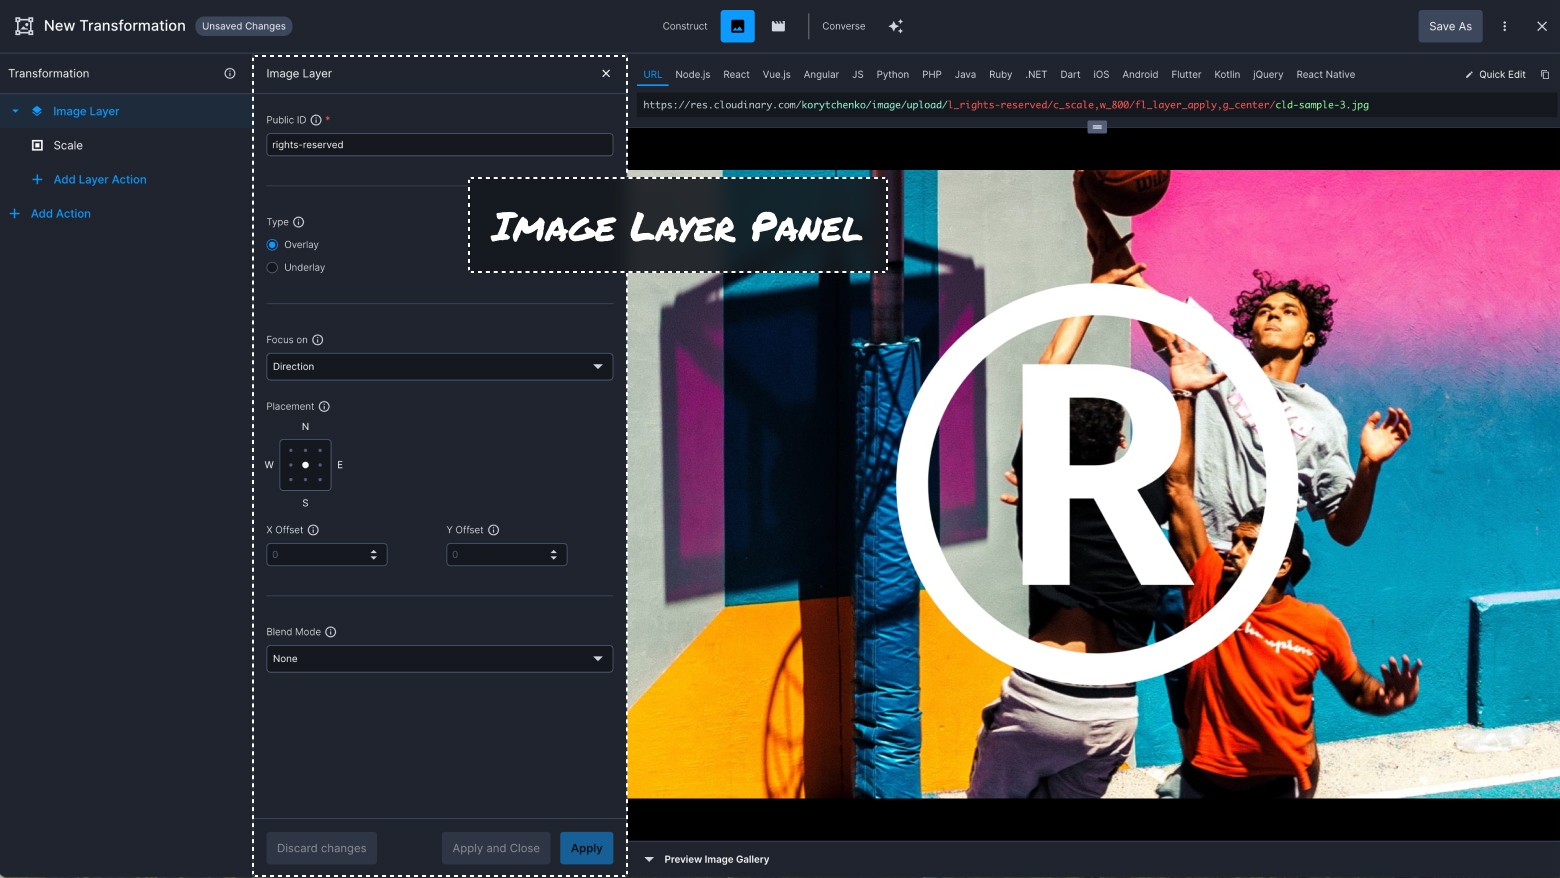Click the AI sparkles icon next to Converse
This screenshot has height=878, width=1560.
(x=895, y=26)
